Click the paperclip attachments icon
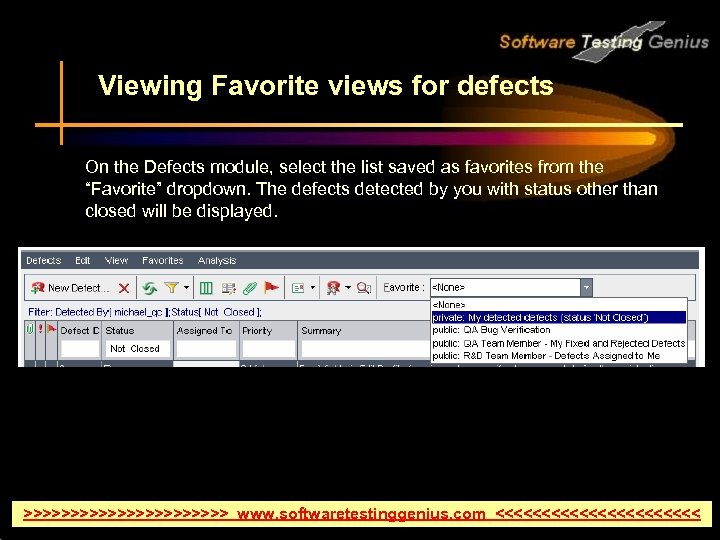The image size is (720, 540). click(250, 288)
